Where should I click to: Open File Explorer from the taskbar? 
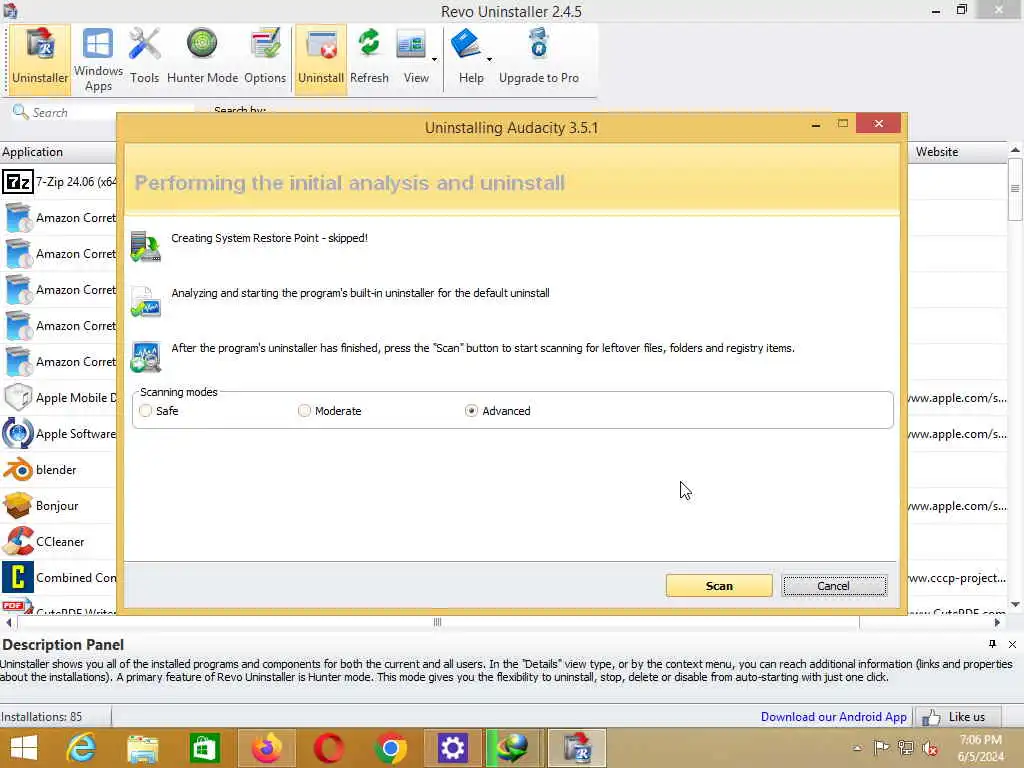coord(142,748)
